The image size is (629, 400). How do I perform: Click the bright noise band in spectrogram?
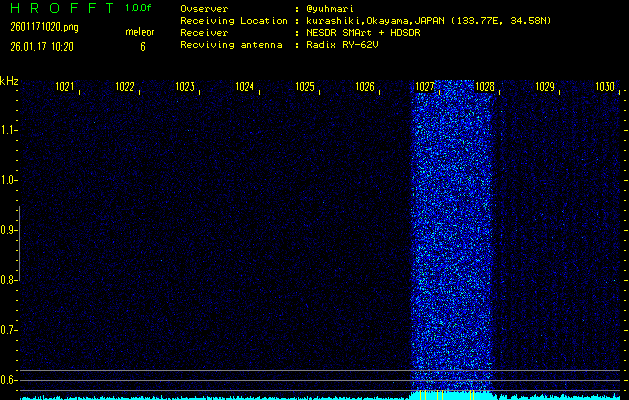(x=452, y=237)
